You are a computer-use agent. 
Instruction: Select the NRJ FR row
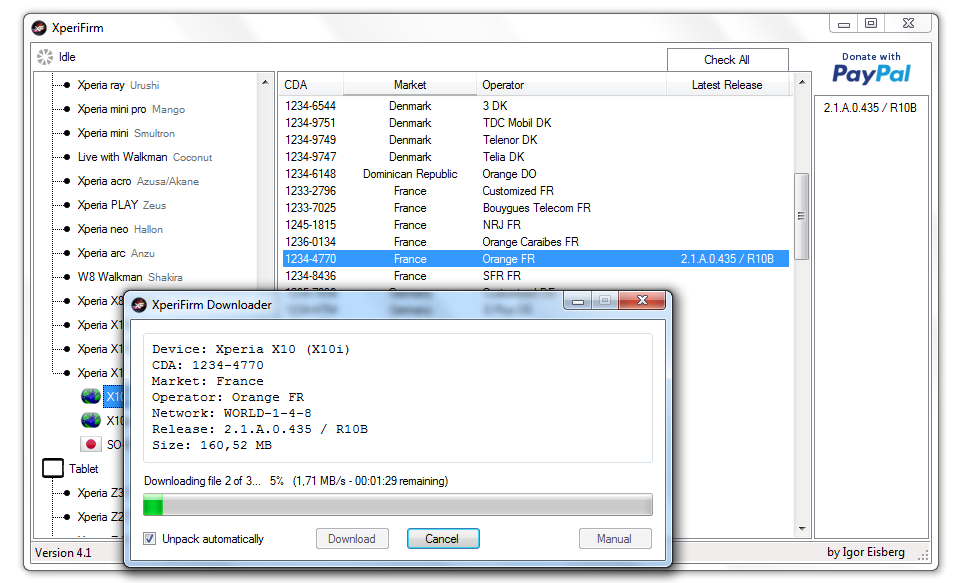(x=536, y=225)
